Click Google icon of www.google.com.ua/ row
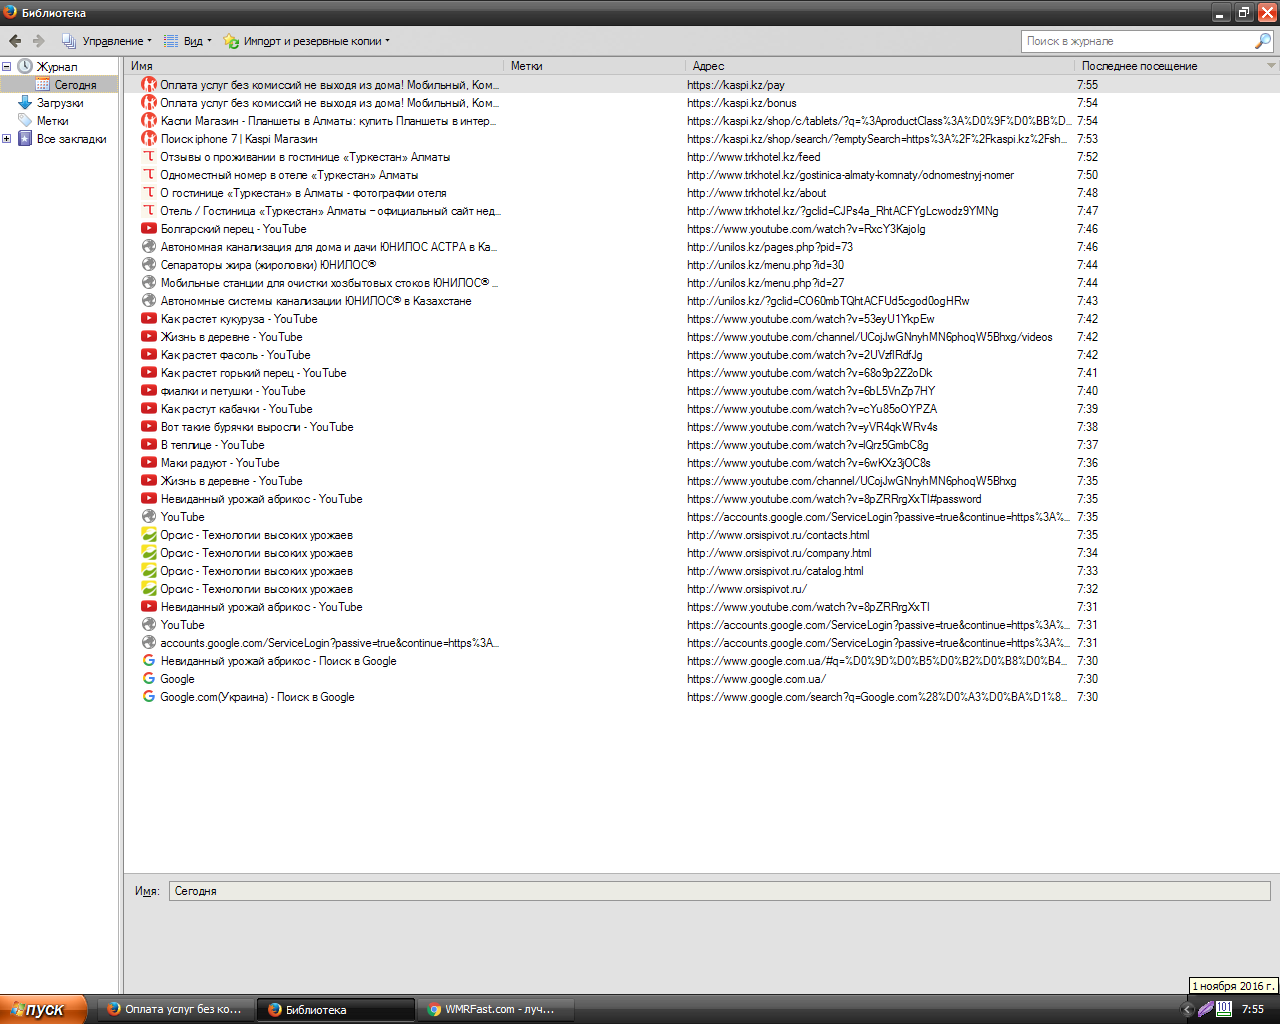This screenshot has height=1024, width=1280. click(149, 679)
